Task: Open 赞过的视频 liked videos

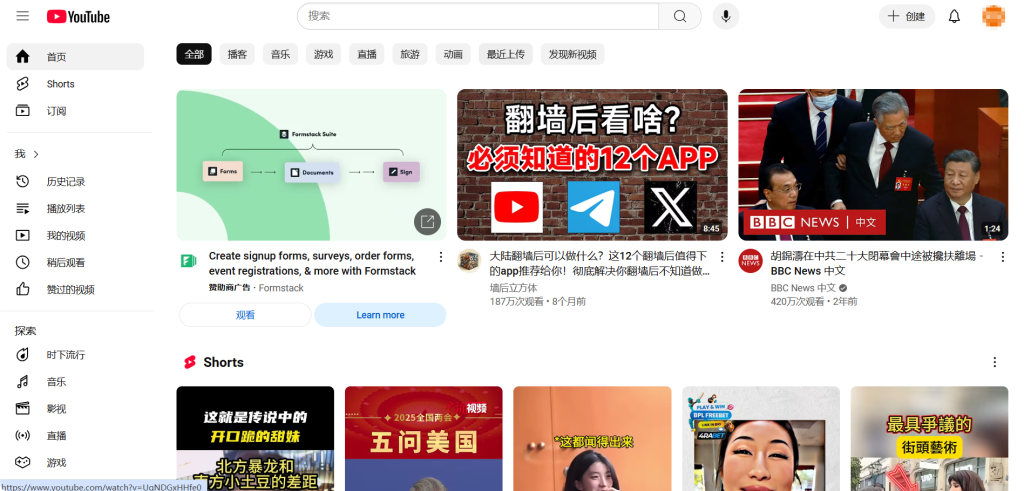Action: point(70,289)
